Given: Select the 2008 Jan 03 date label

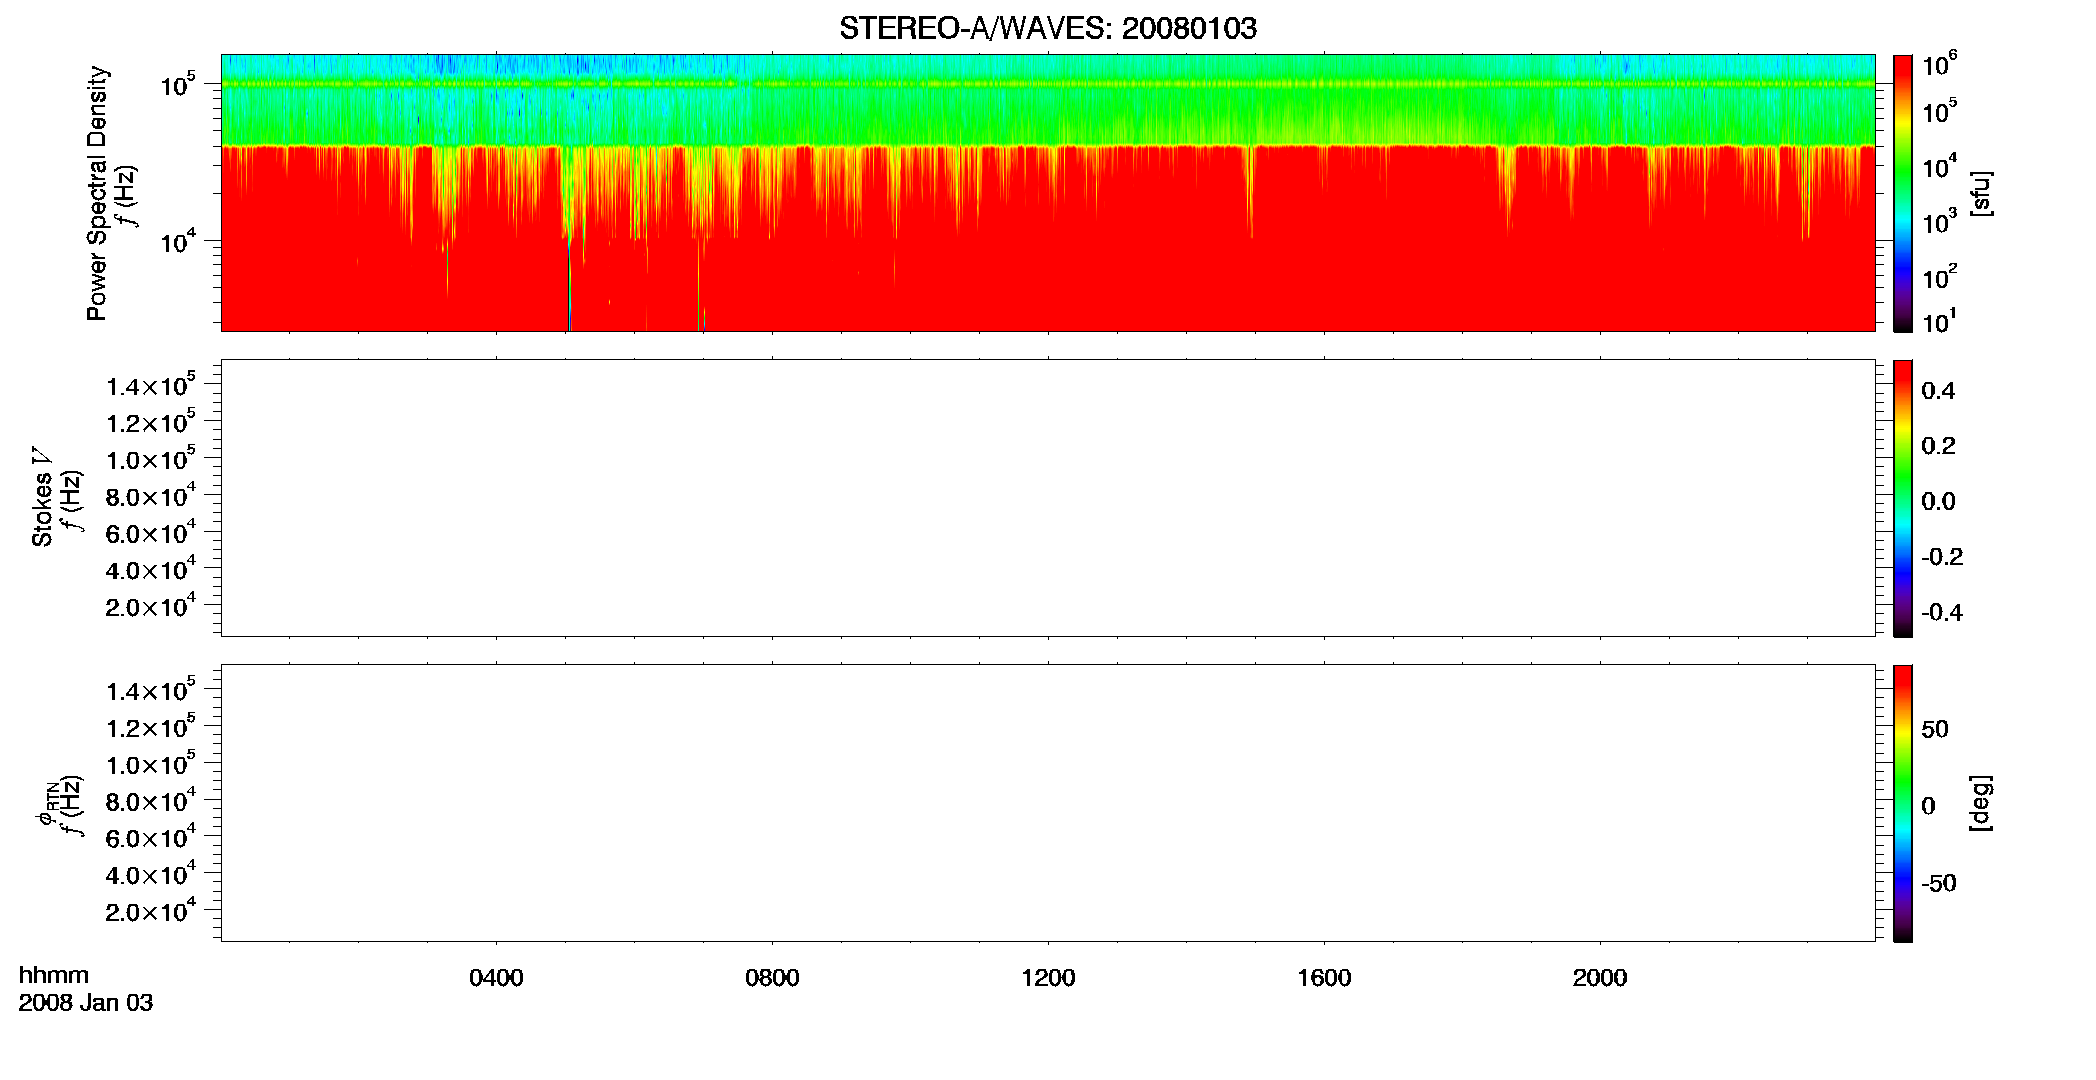Looking at the screenshot, I should (86, 1003).
